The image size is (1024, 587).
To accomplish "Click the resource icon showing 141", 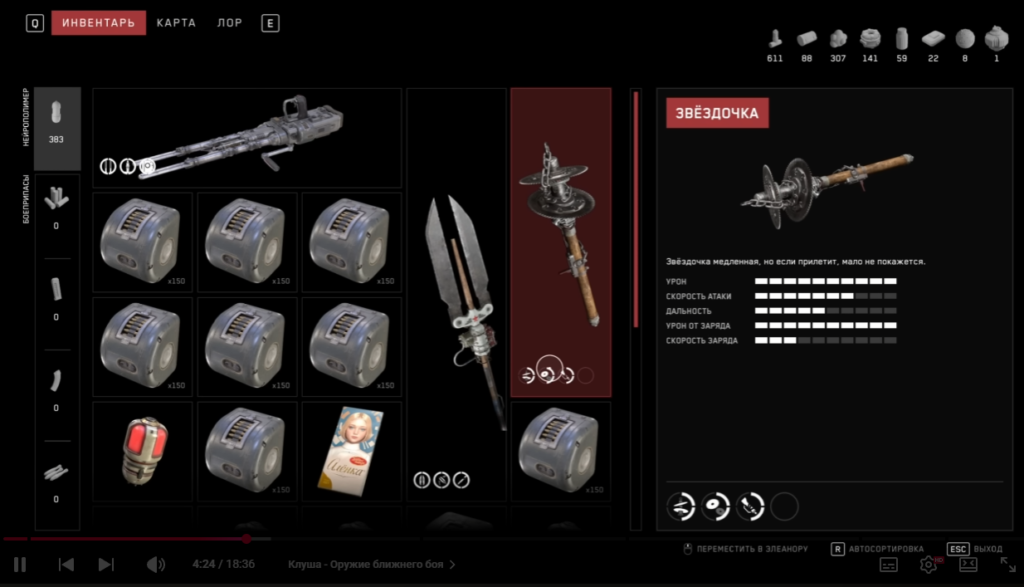I will [x=870, y=45].
